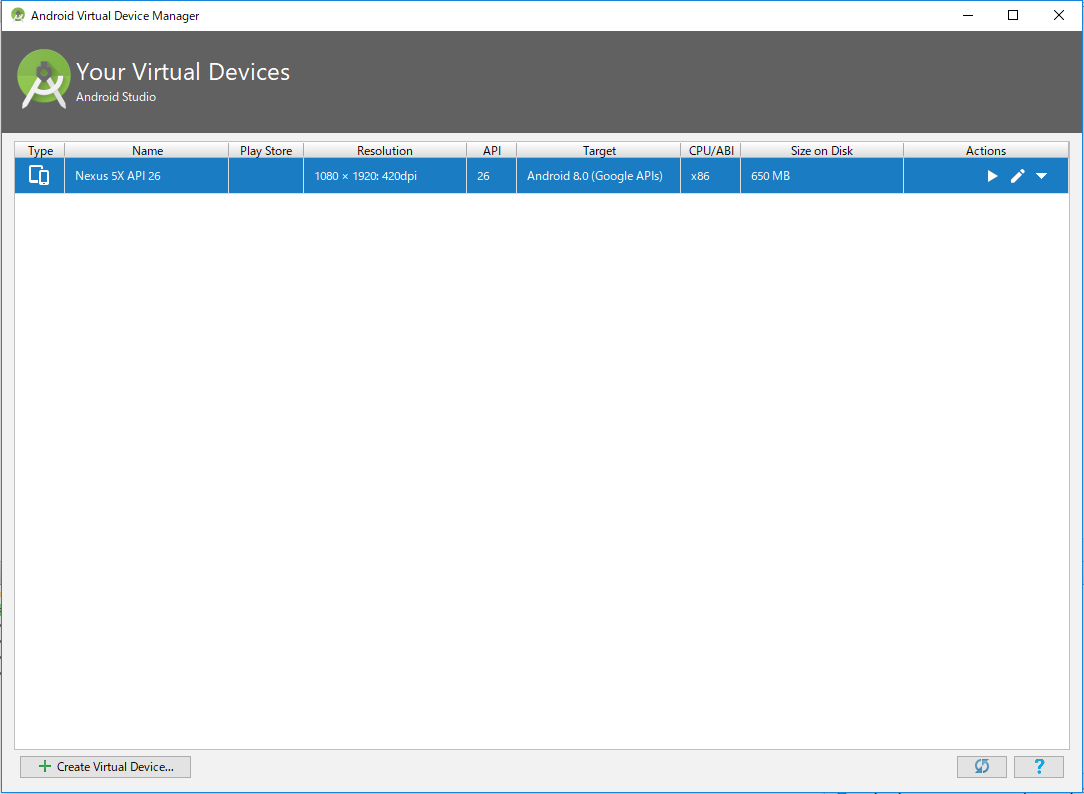Click the Type column header

(x=39, y=150)
